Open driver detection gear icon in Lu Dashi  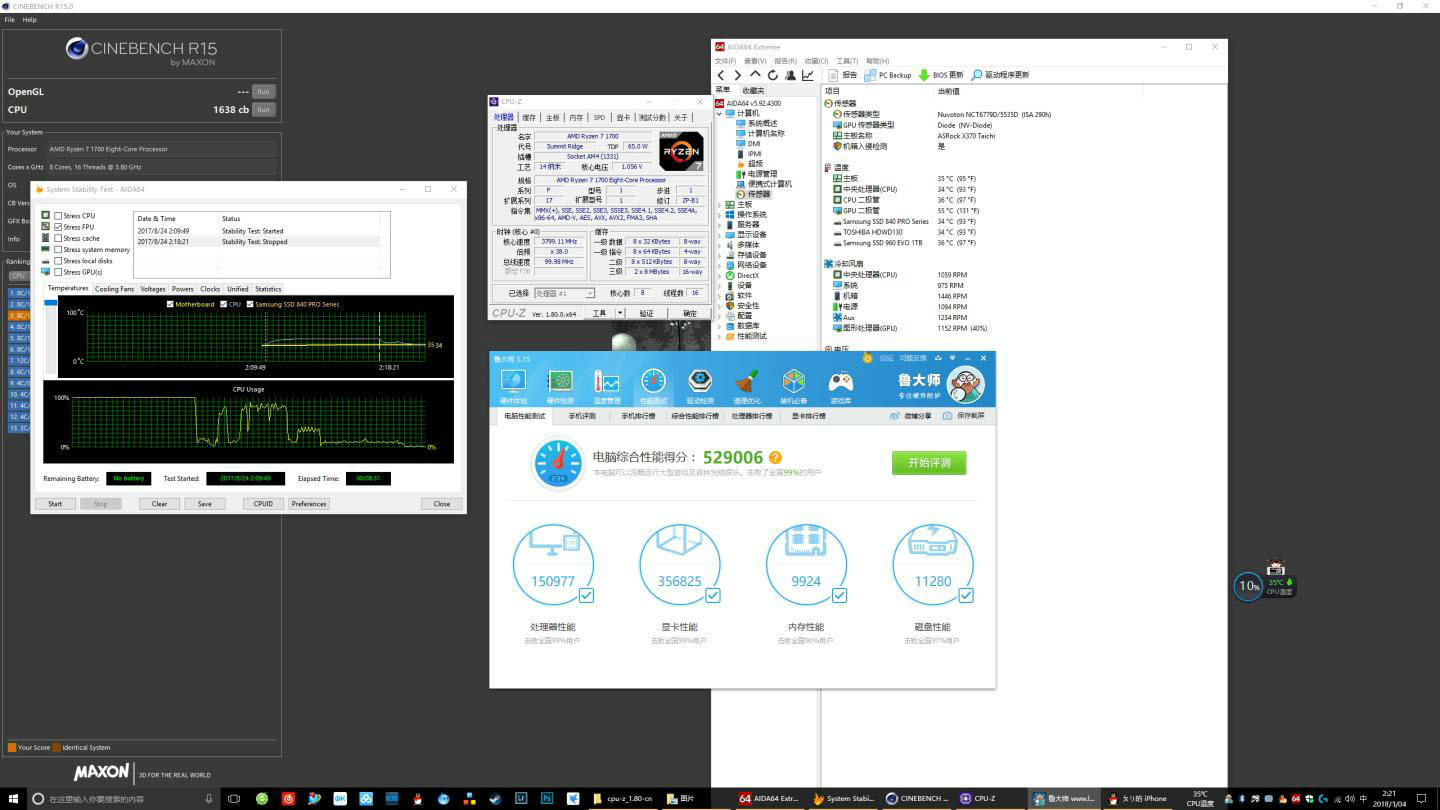(x=700, y=381)
